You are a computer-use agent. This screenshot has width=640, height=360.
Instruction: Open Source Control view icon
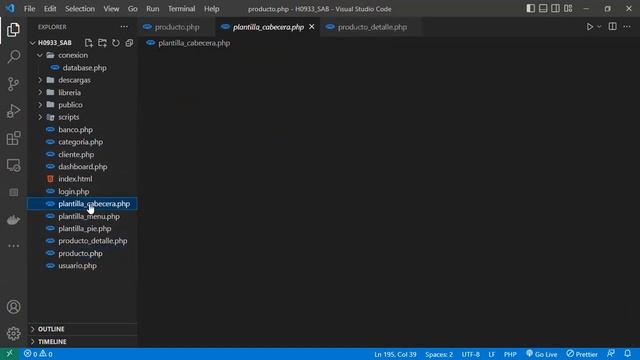point(13,84)
